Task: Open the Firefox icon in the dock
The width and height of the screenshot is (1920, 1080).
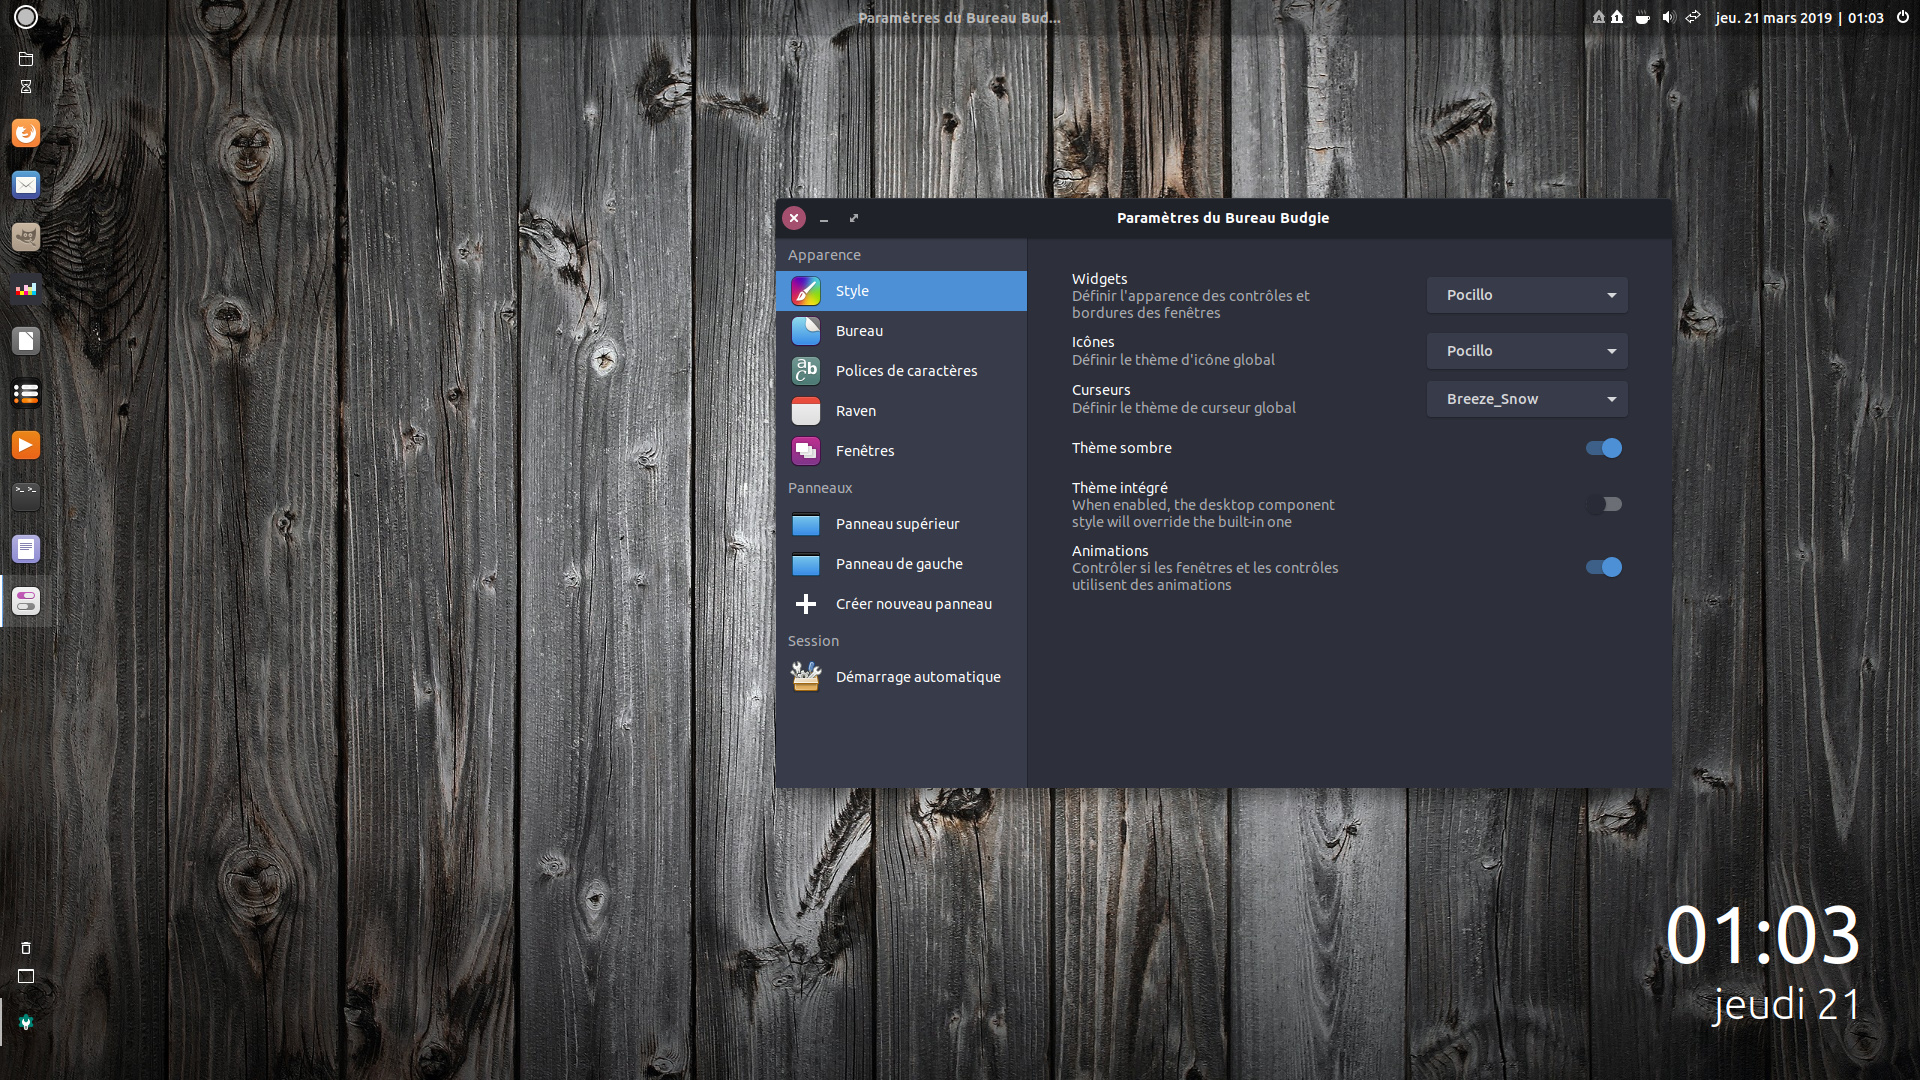Action: pyautogui.click(x=26, y=133)
